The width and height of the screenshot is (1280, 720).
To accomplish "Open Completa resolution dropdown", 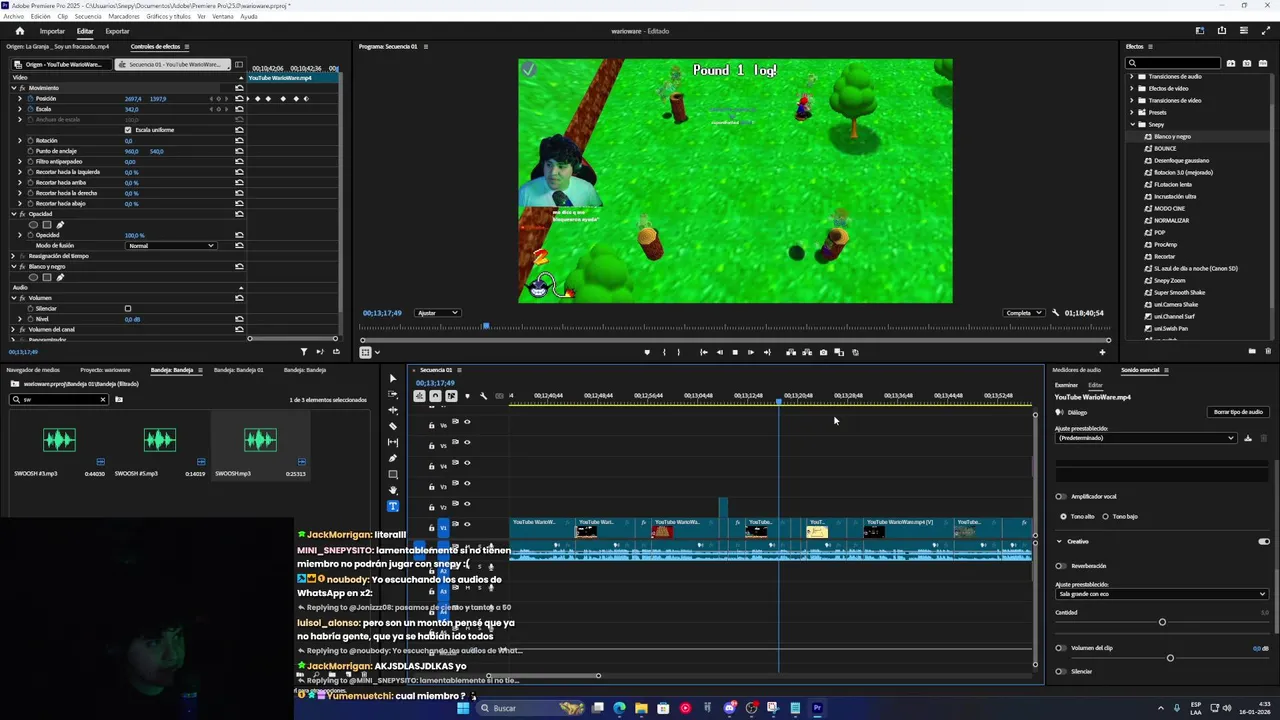I will click(x=1024, y=313).
